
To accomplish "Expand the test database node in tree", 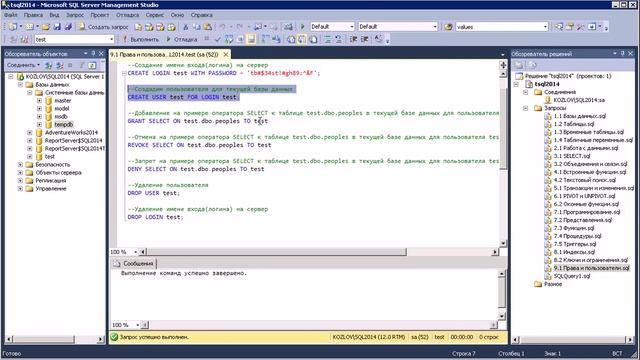I will [x=30, y=157].
